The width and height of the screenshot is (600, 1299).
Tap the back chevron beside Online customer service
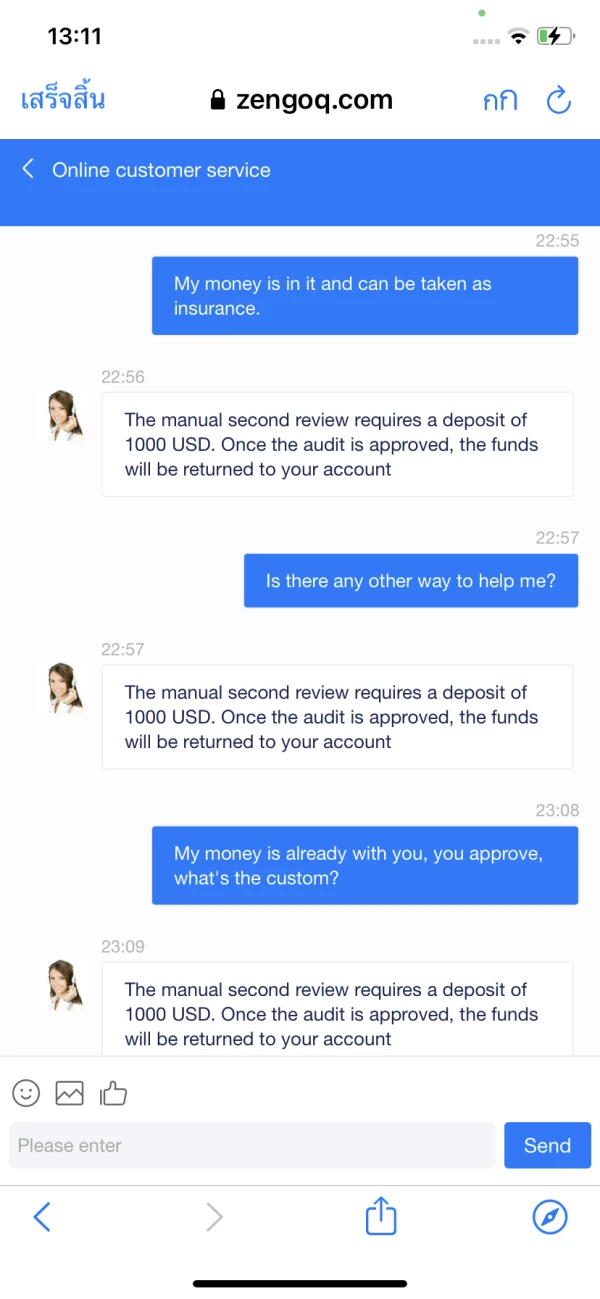point(28,169)
